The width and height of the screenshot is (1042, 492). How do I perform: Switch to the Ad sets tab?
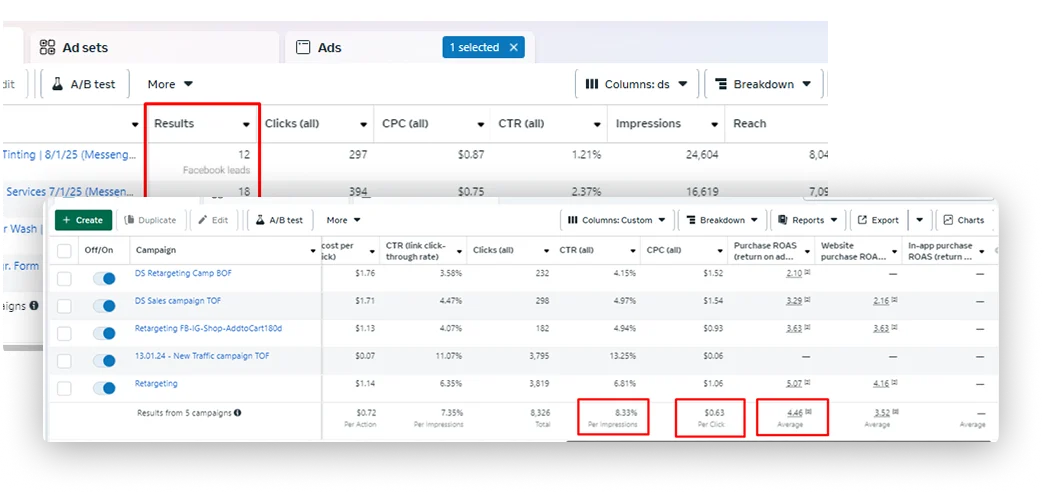(x=85, y=47)
